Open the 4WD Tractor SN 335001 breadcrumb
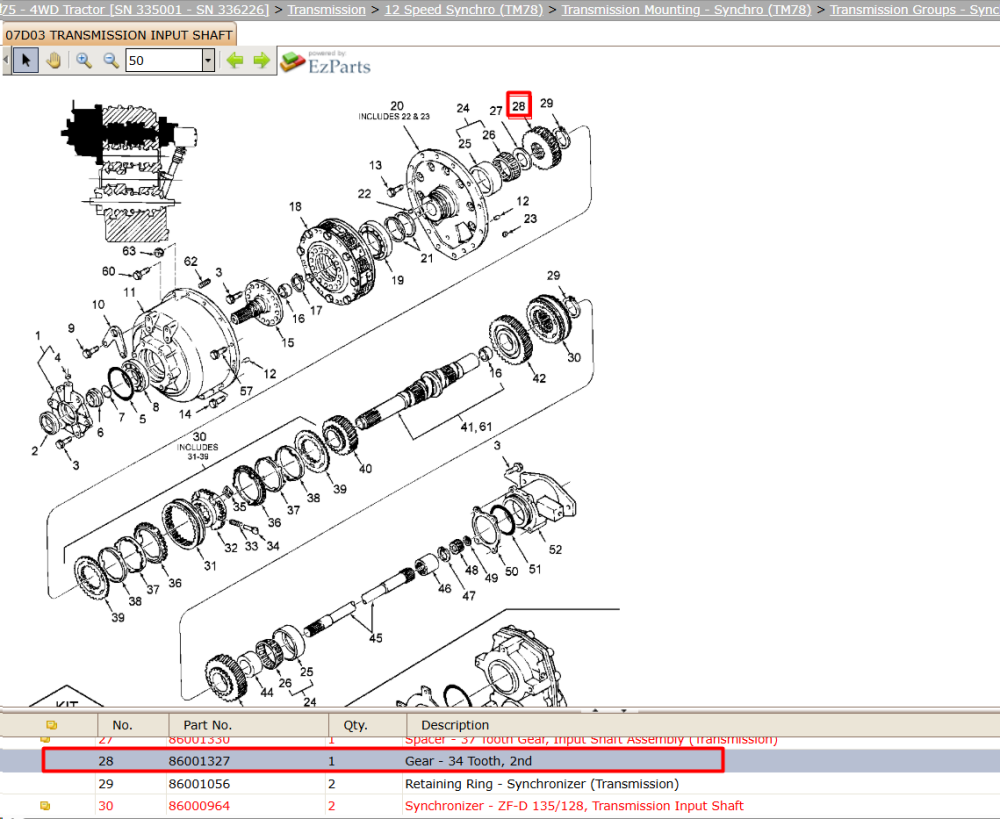Image resolution: width=1000 pixels, height=819 pixels. click(134, 10)
